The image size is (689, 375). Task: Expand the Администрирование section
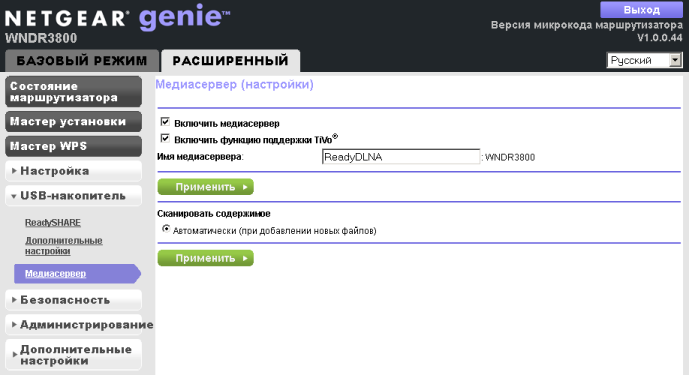click(73, 325)
